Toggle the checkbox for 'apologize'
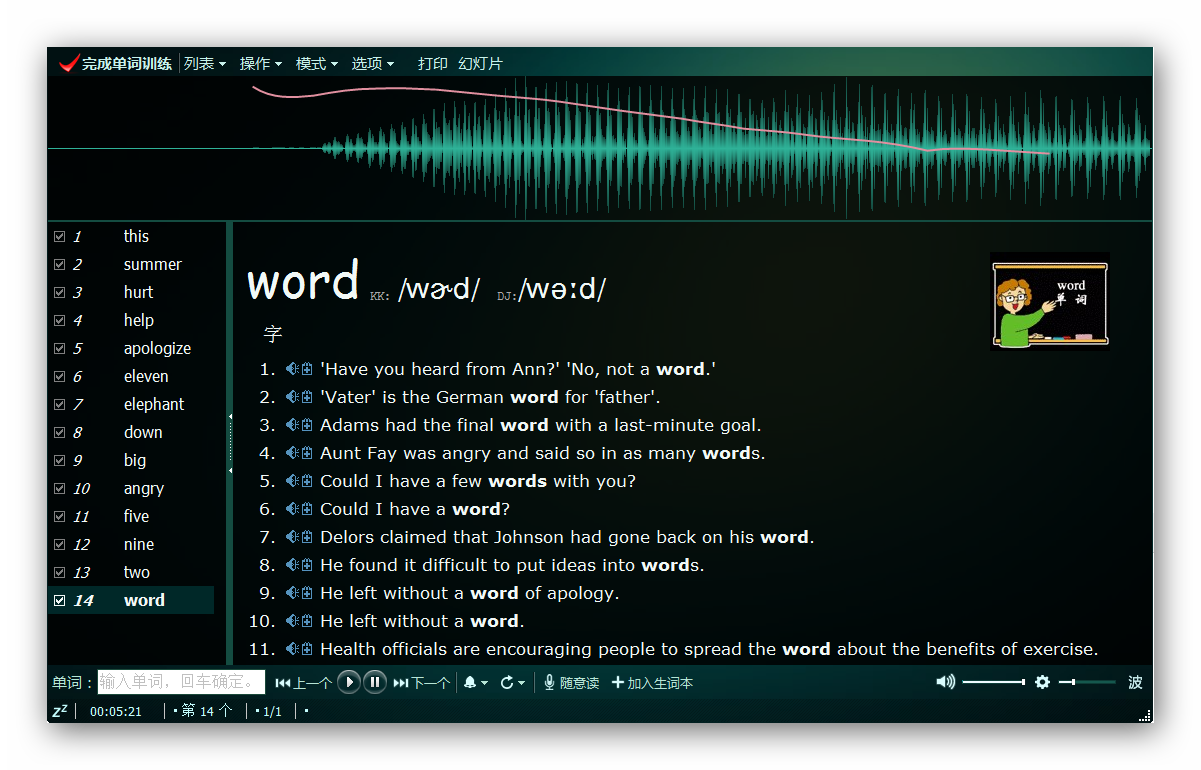 (x=60, y=349)
